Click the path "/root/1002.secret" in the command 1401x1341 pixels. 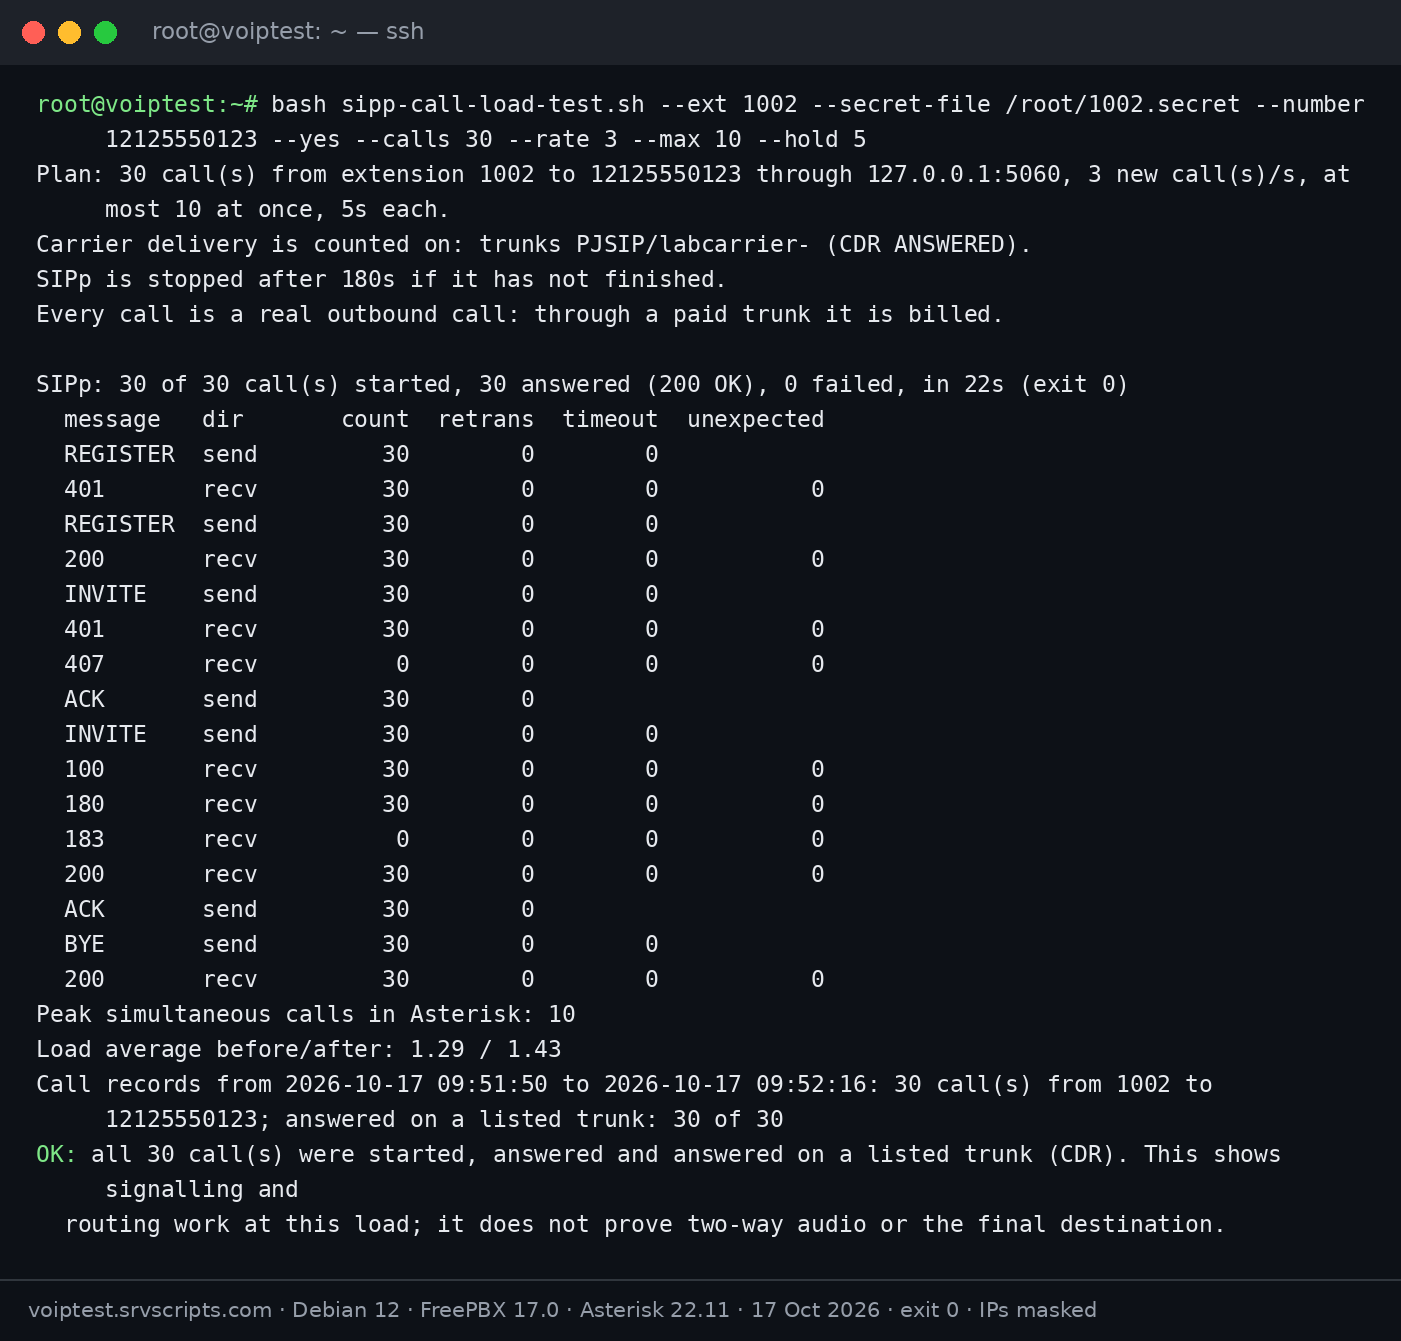tap(1123, 104)
